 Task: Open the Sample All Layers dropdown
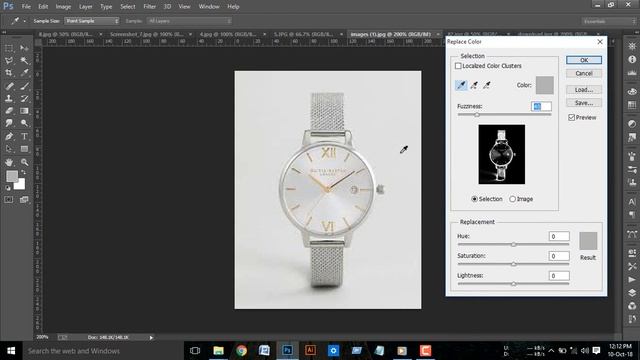coord(189,21)
